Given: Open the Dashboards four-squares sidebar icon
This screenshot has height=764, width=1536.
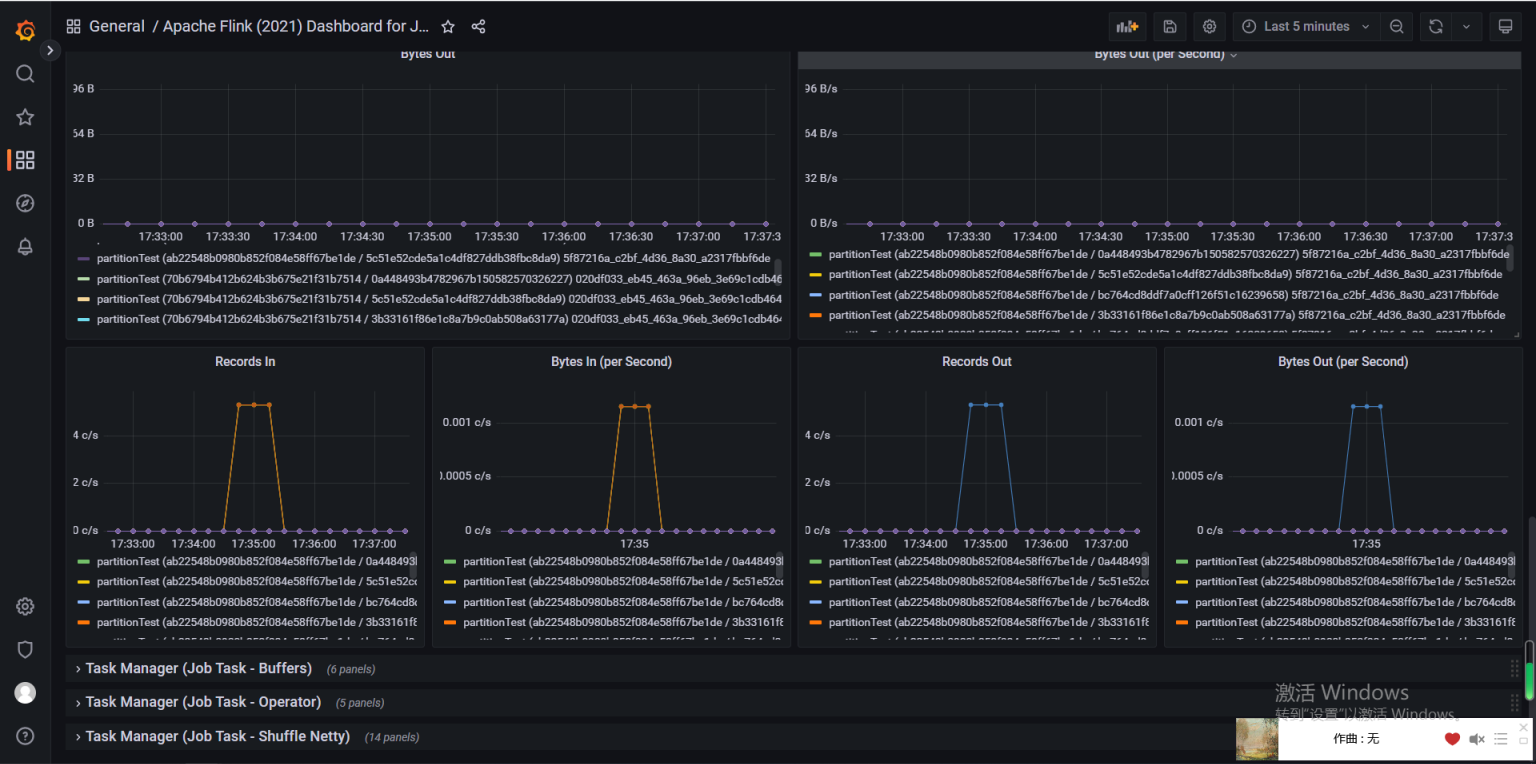Looking at the screenshot, I should tap(25, 160).
